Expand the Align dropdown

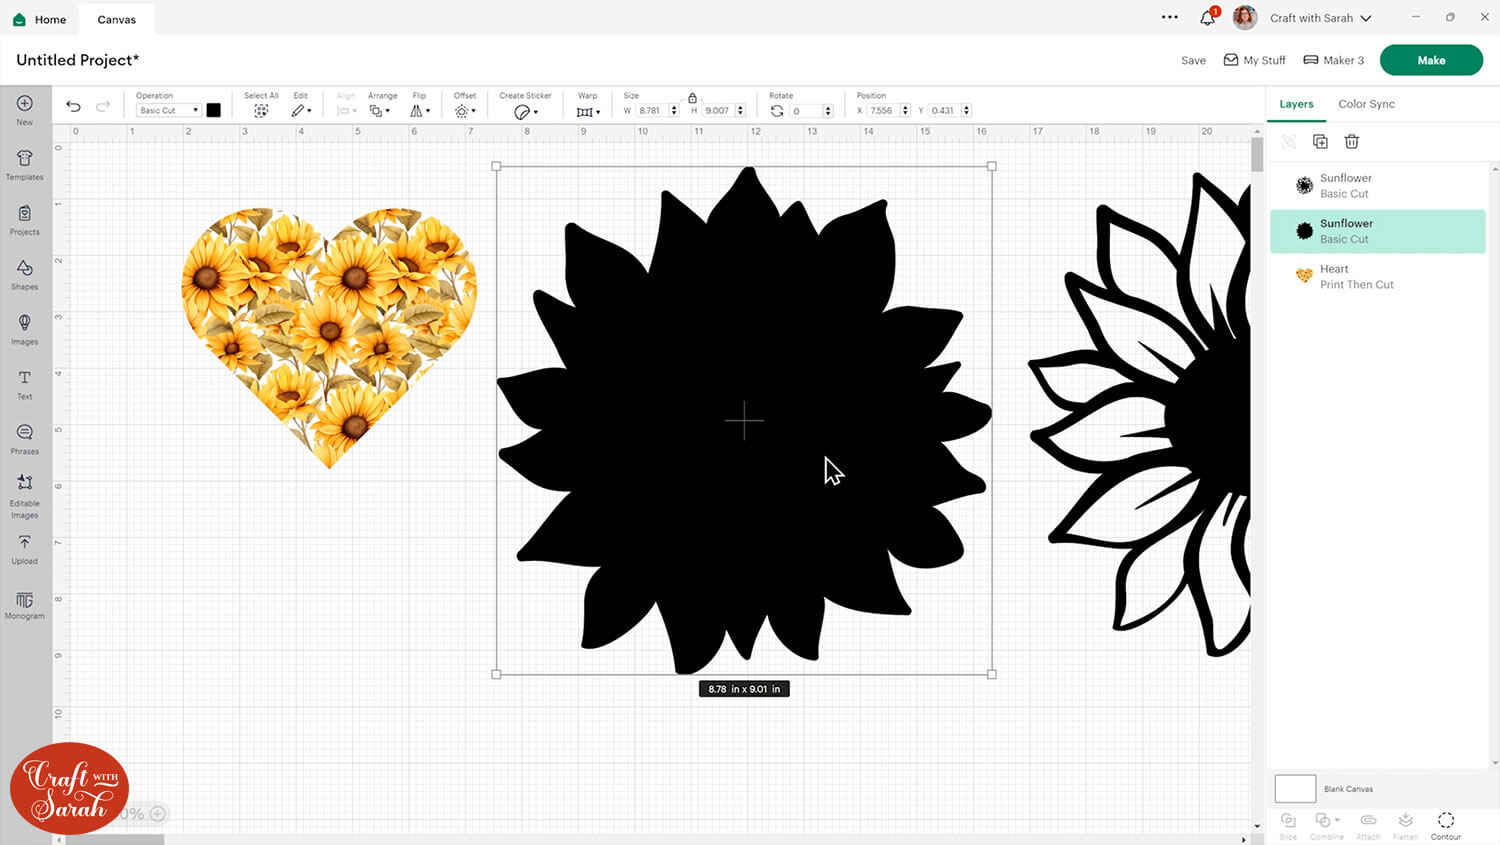[x=346, y=111]
